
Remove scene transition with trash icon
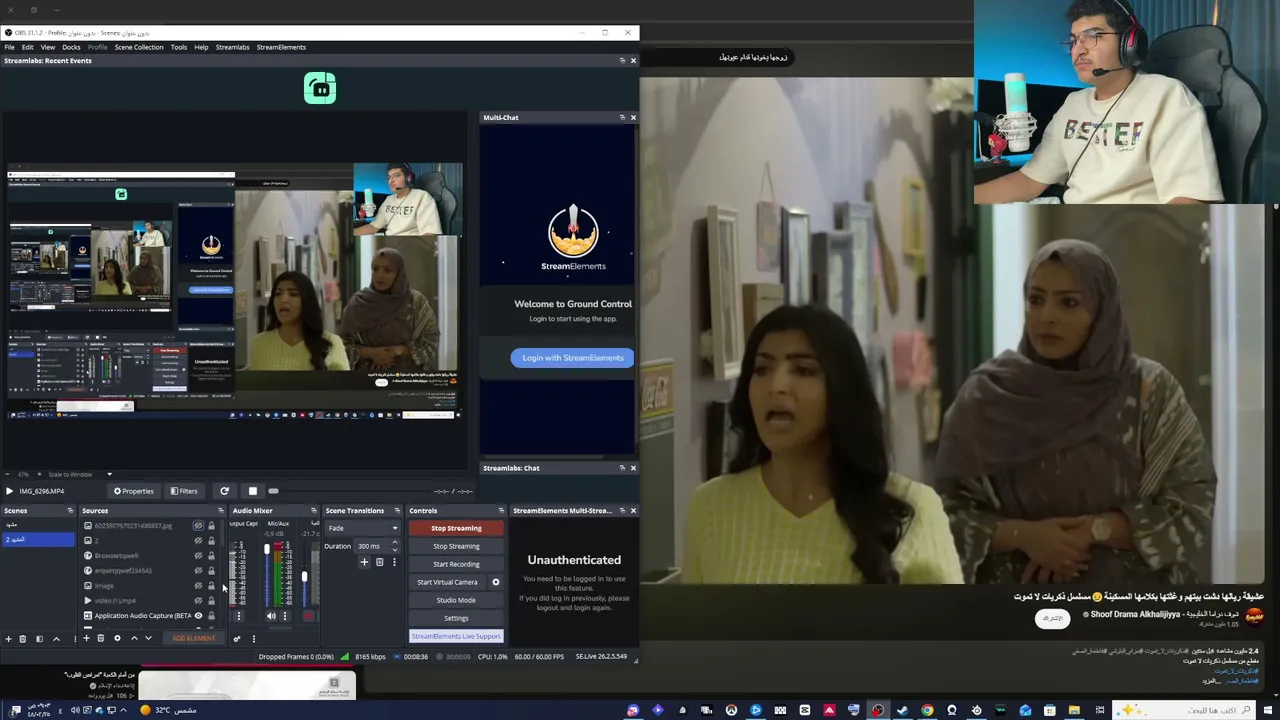click(x=379, y=562)
